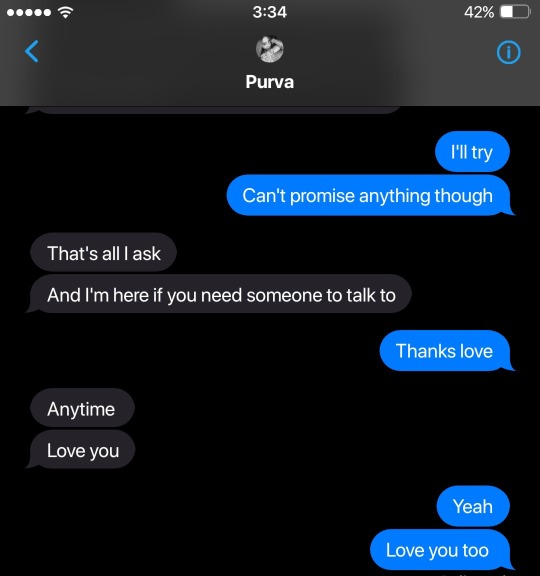Tap the received "Love you" bubble
The height and width of the screenshot is (576, 540).
tap(81, 450)
